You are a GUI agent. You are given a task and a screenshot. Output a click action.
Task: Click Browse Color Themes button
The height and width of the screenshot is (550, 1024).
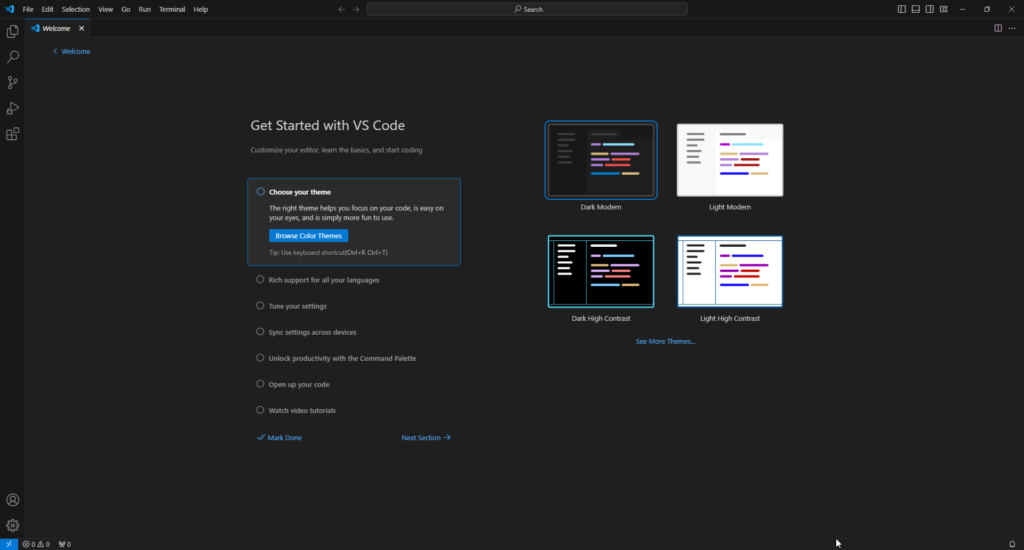tap(308, 236)
